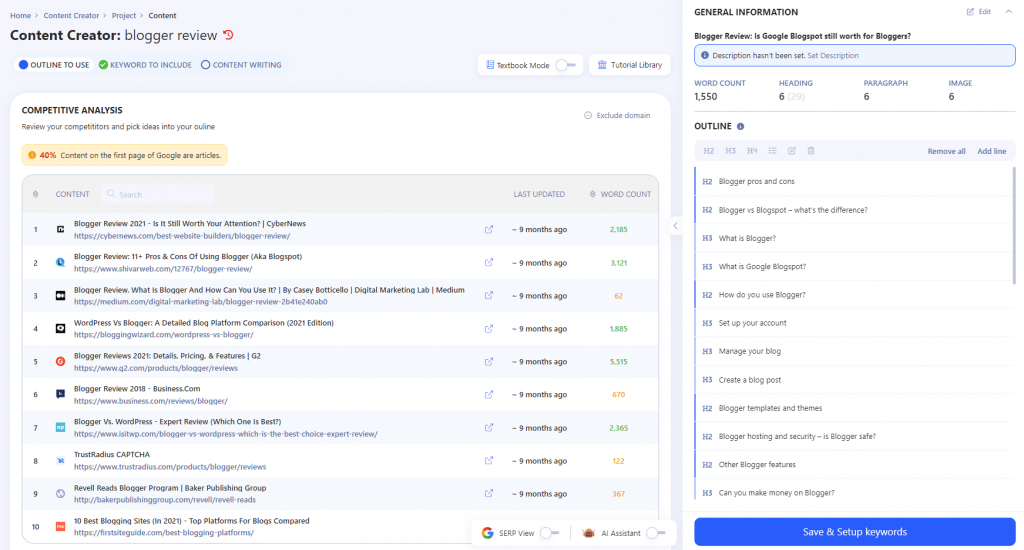
Task: Click the LAST UPDATED column header
Action: pos(539,194)
